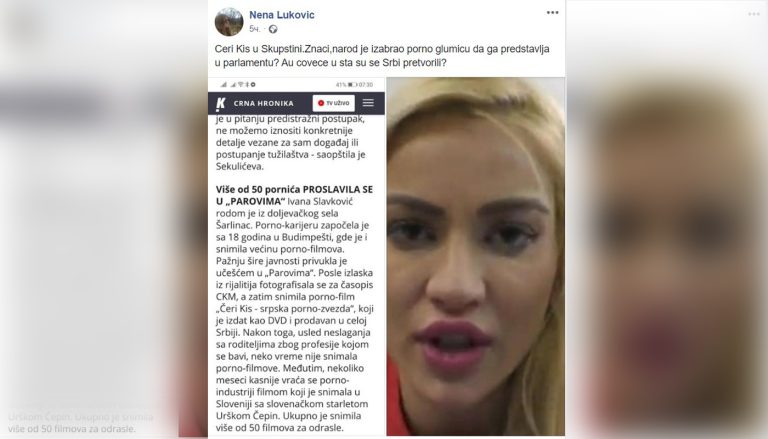Click the battery status icon
Image resolution: width=768 pixels, height=439 pixels.
(x=352, y=85)
